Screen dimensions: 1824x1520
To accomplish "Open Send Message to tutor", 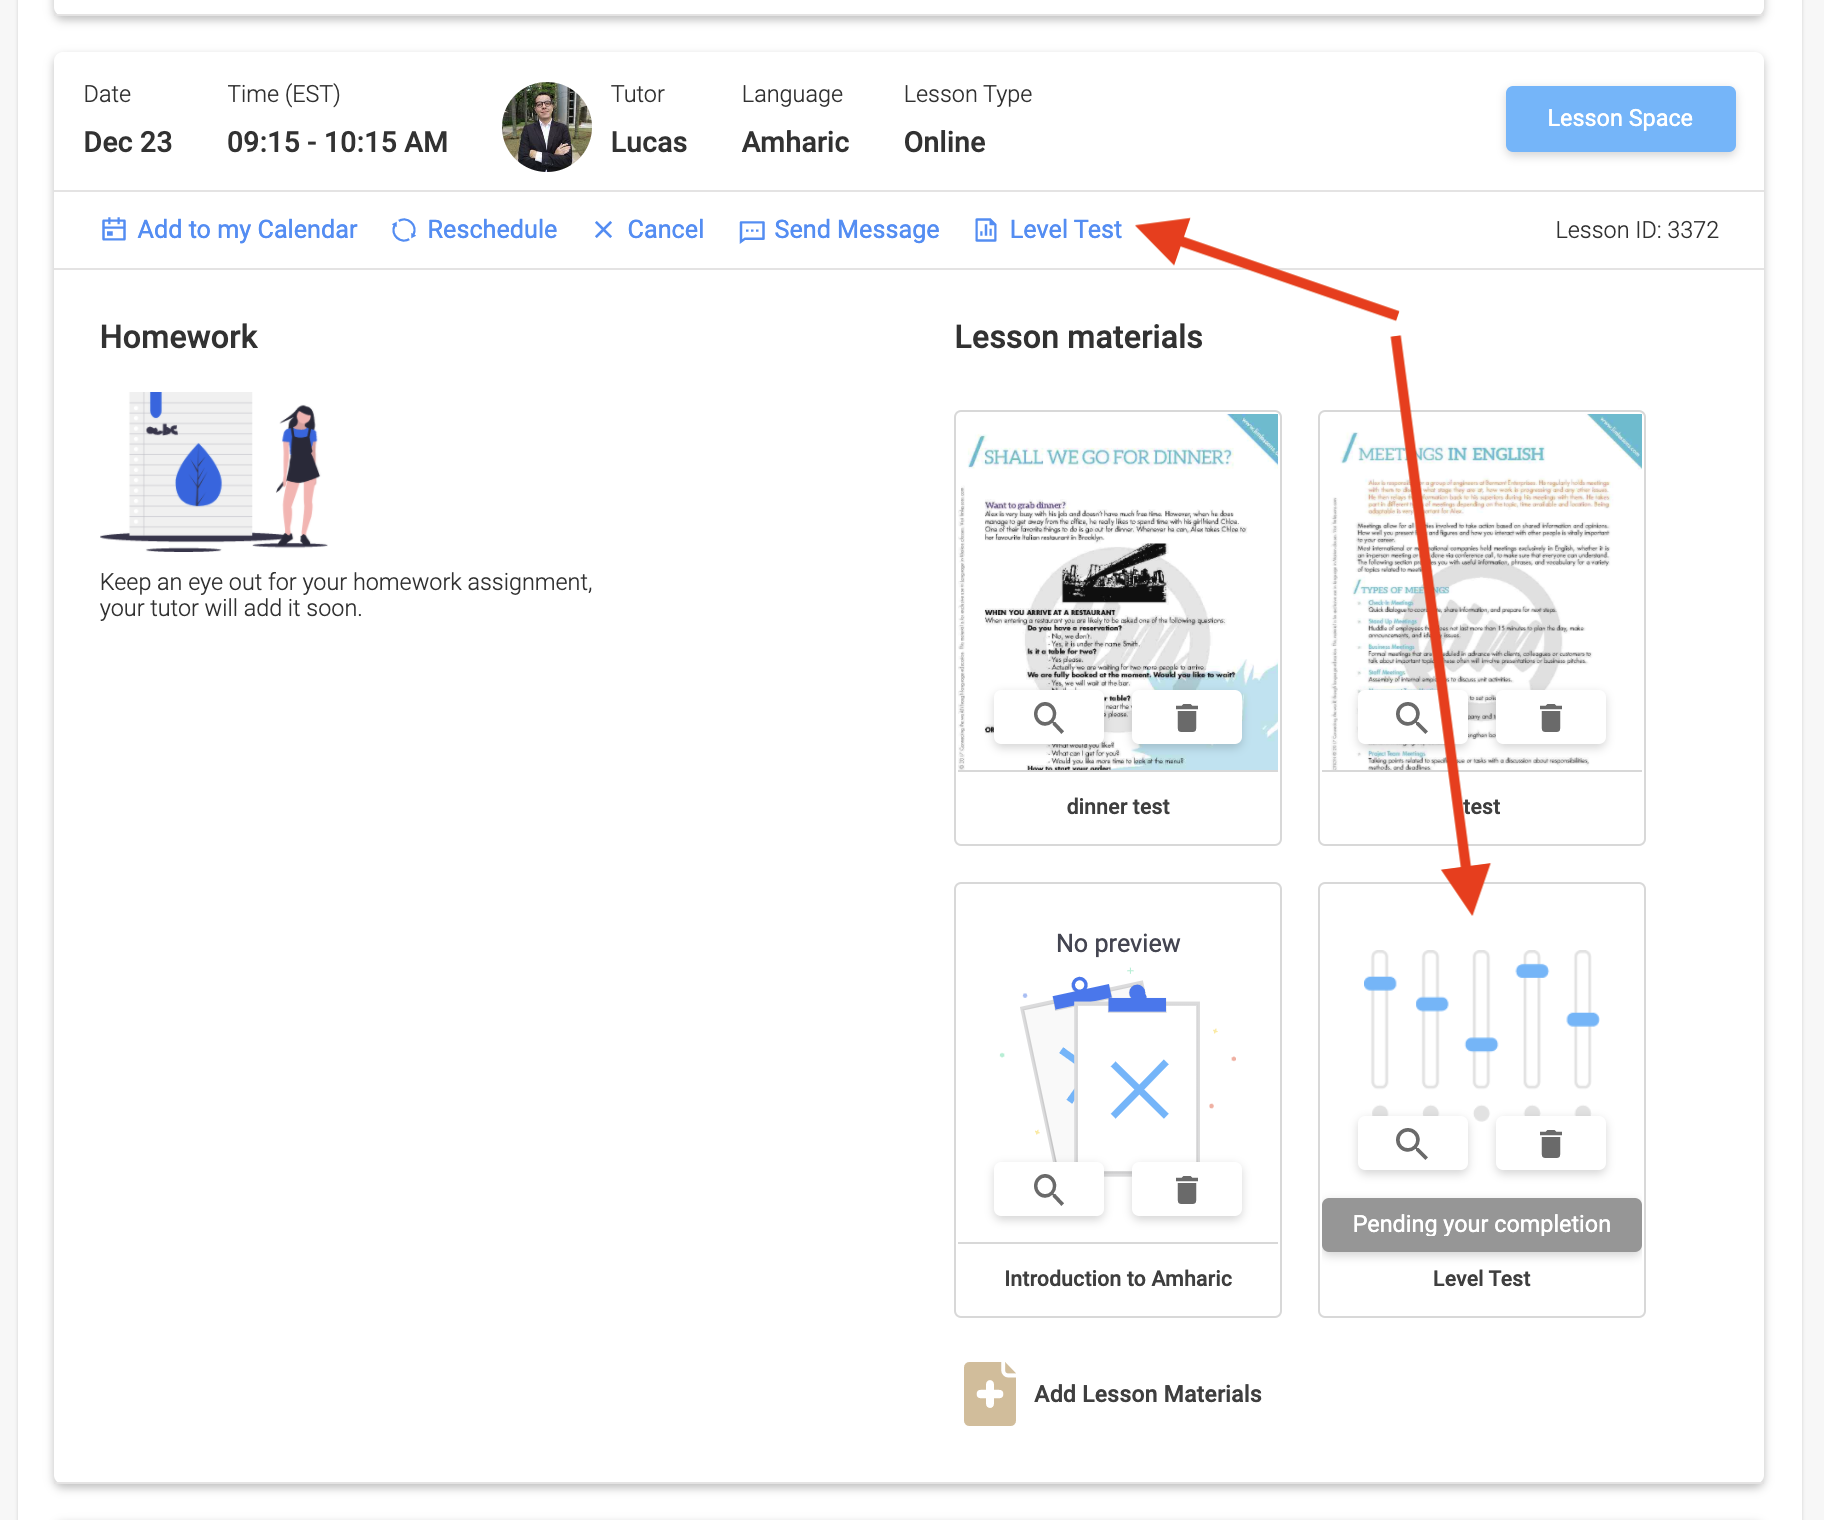I will click(x=856, y=230).
